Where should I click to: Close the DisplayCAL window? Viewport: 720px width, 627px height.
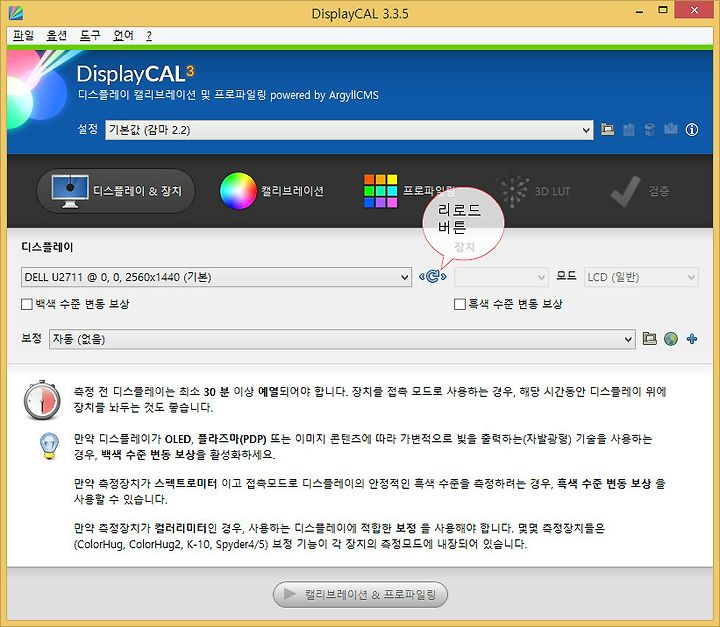(x=694, y=10)
